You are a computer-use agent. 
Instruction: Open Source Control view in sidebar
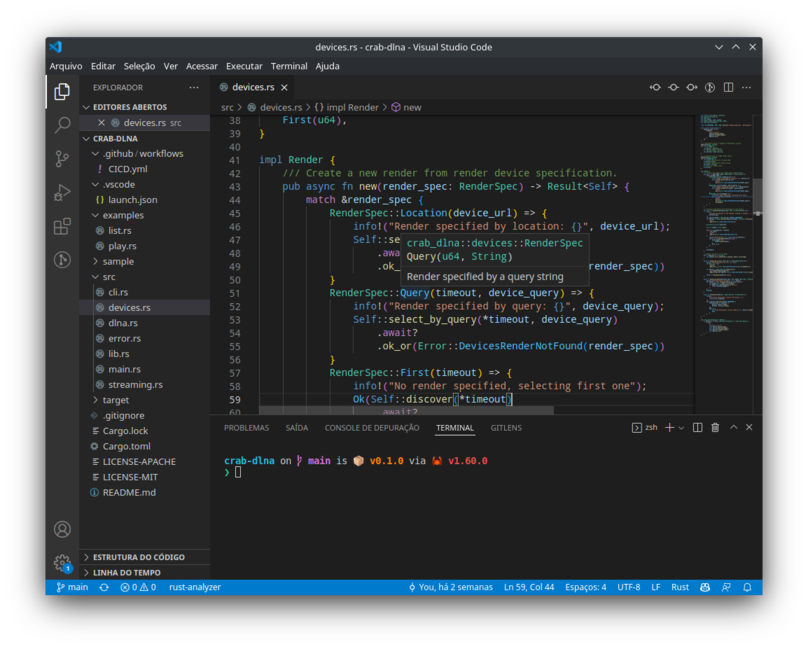[x=62, y=156]
